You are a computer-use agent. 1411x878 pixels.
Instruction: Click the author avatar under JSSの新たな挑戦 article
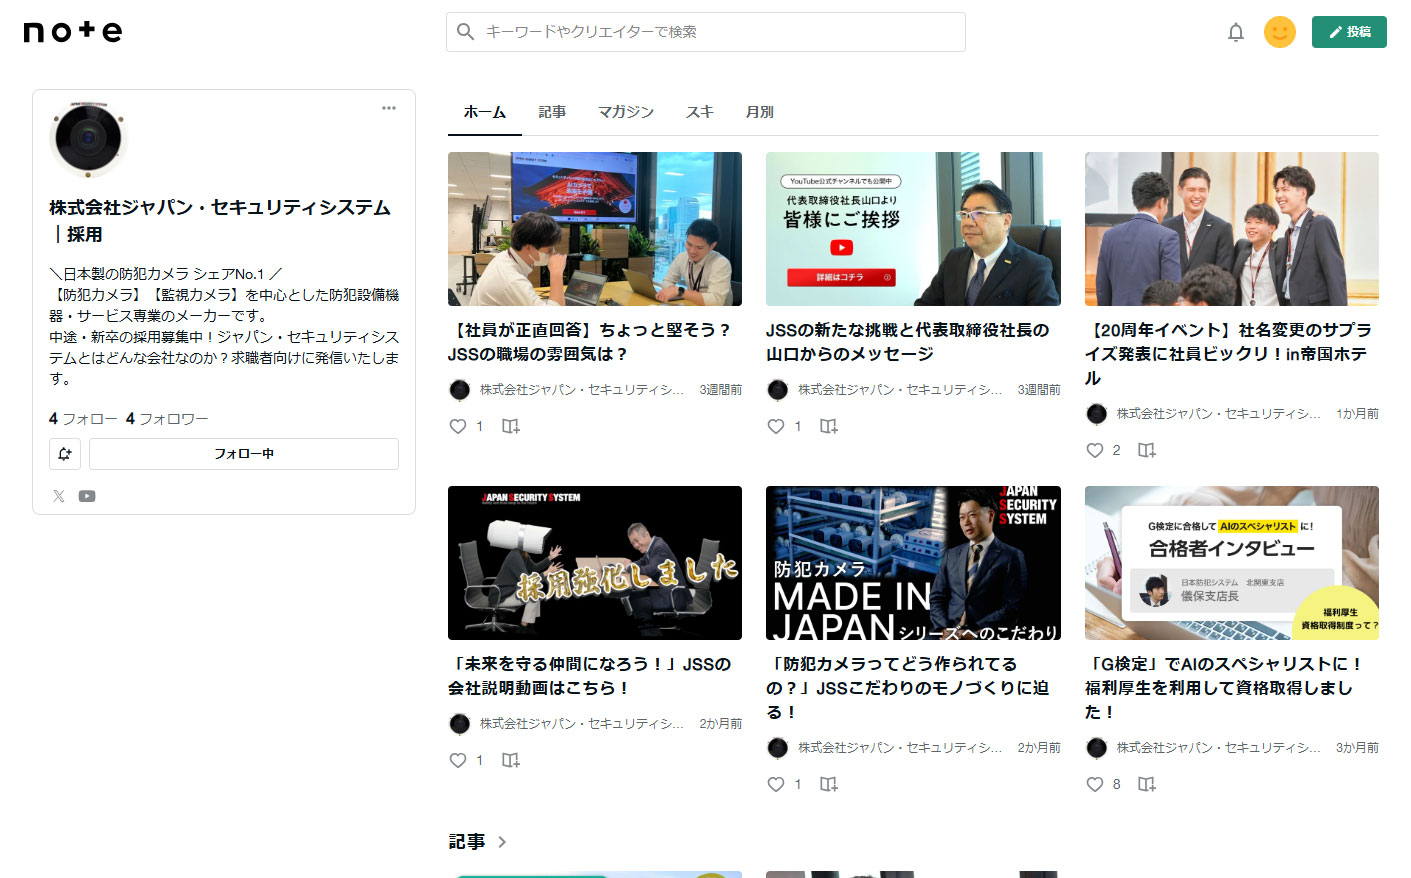point(778,390)
